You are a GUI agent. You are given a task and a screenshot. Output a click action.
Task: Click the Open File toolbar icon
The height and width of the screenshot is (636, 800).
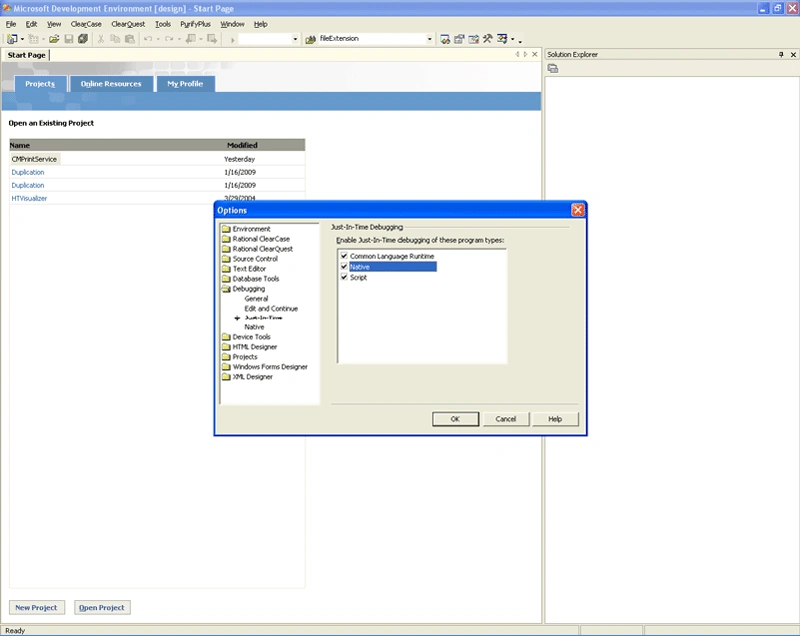[54, 39]
